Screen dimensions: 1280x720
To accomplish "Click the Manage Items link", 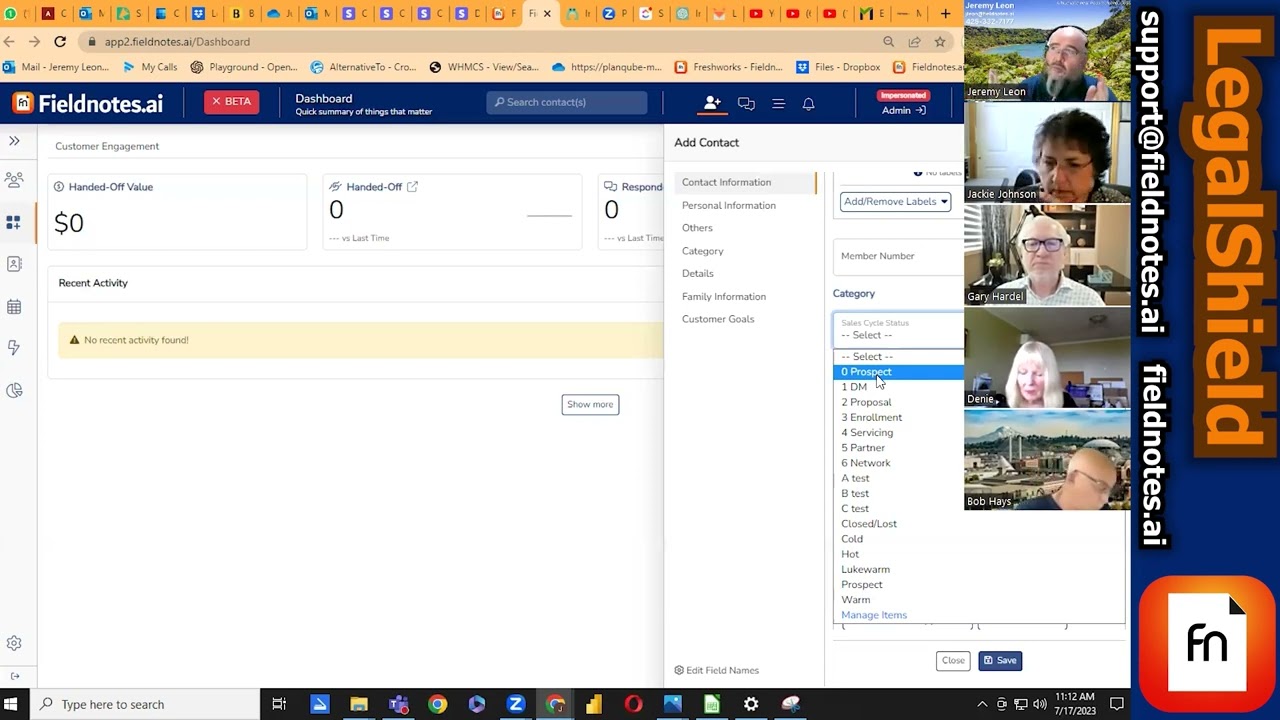I will tap(874, 615).
